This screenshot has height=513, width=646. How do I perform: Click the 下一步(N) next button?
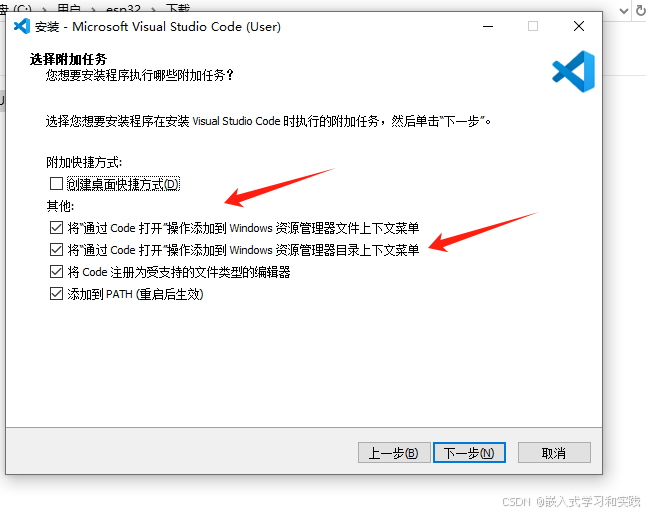pyautogui.click(x=469, y=453)
